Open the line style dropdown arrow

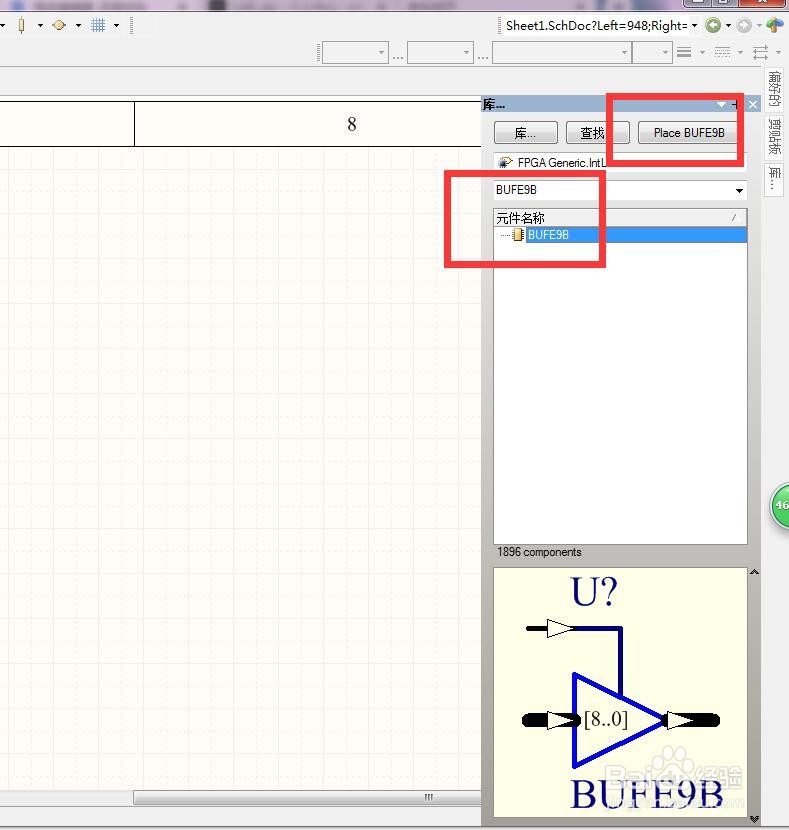740,52
